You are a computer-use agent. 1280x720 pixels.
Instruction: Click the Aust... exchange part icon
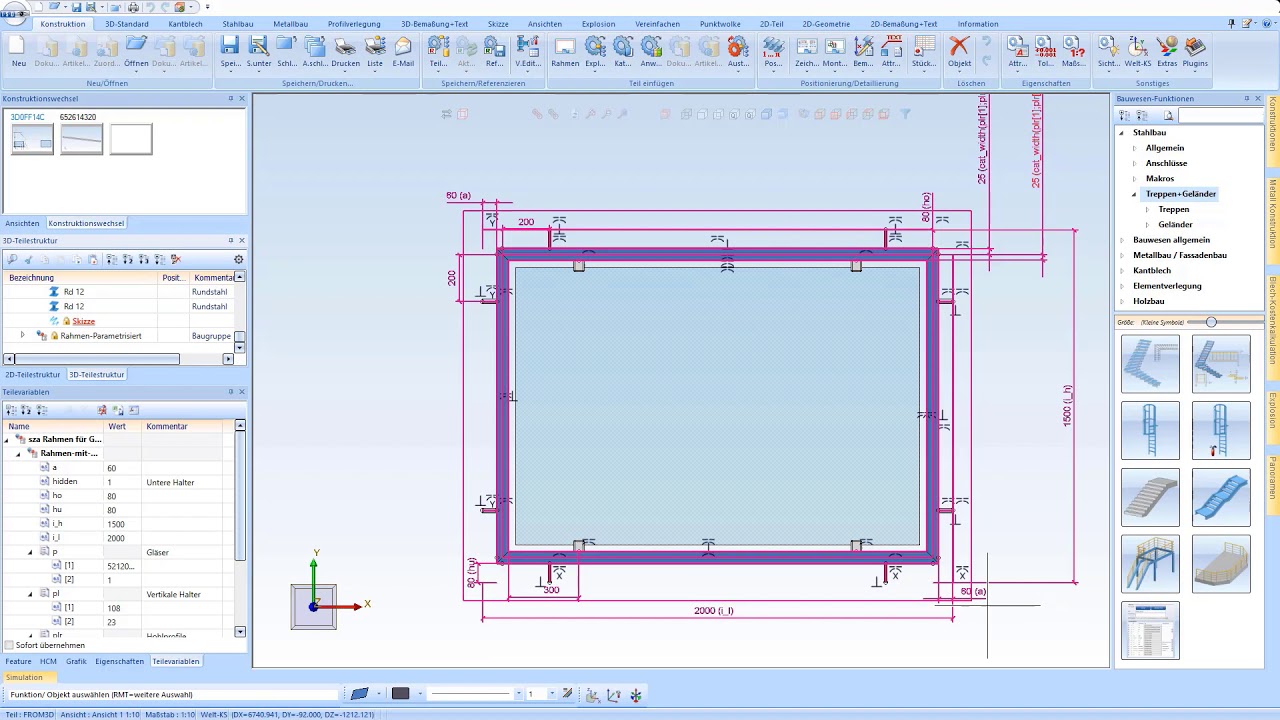738,46
